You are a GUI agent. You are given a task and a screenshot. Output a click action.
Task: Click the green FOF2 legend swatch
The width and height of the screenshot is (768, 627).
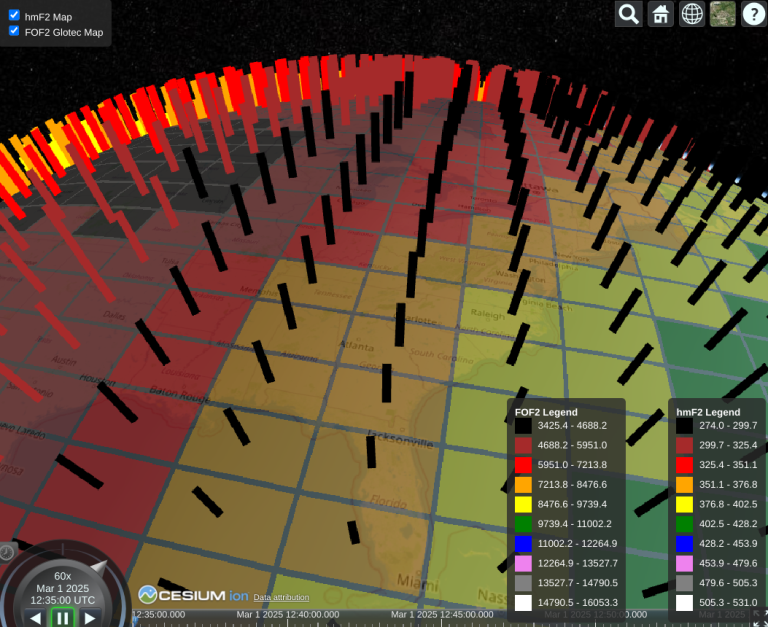[x=523, y=524]
